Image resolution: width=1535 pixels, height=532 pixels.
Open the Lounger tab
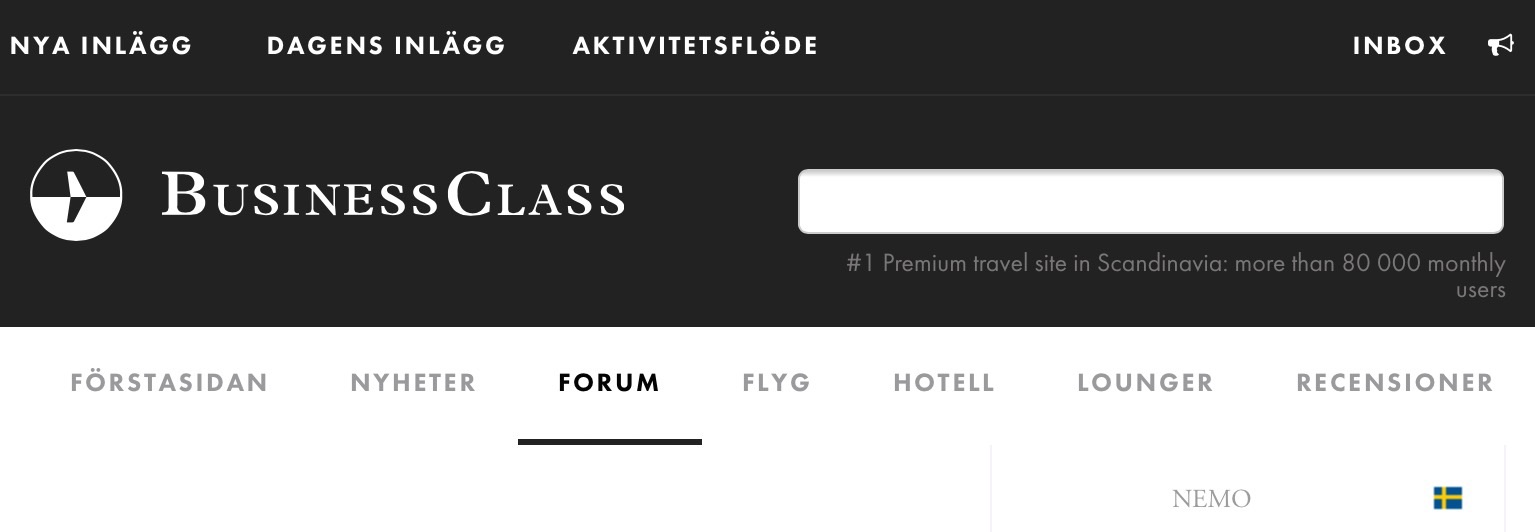tap(1145, 383)
